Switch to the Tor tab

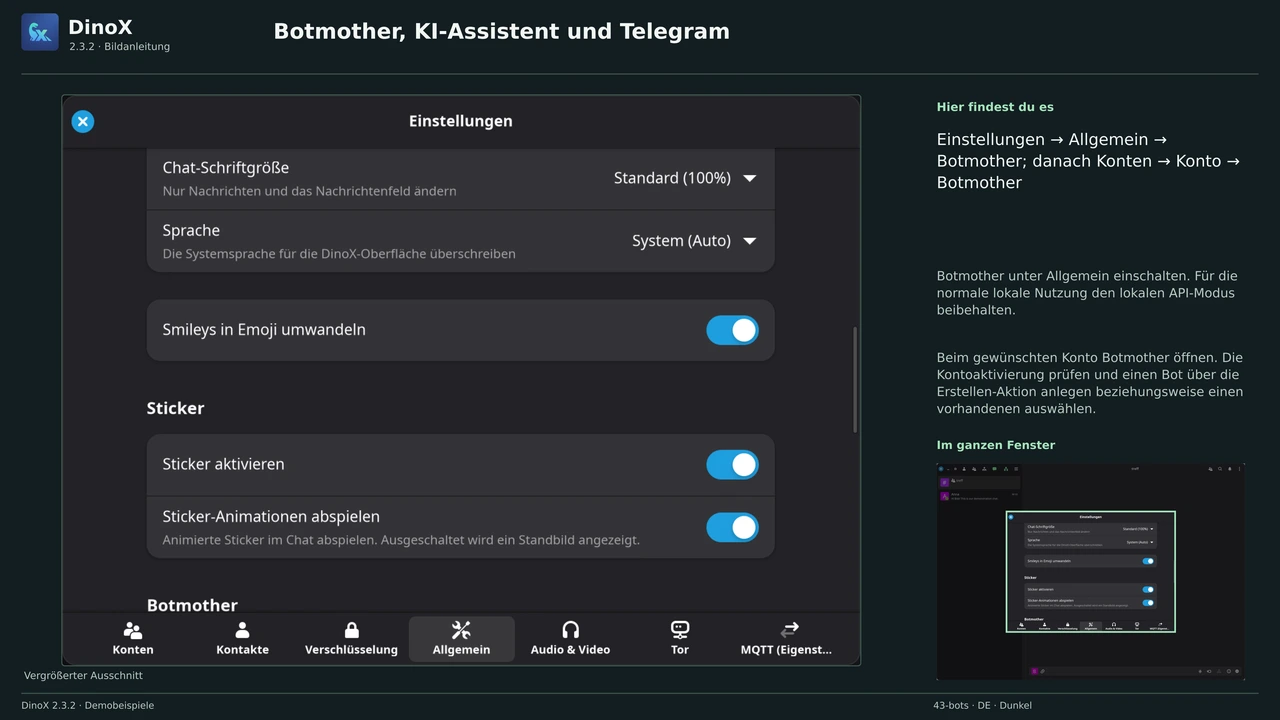click(x=680, y=639)
